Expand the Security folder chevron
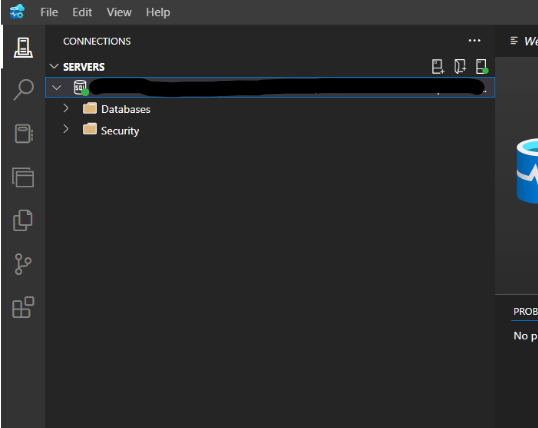Viewport: 538px width, 428px height. tap(66, 129)
